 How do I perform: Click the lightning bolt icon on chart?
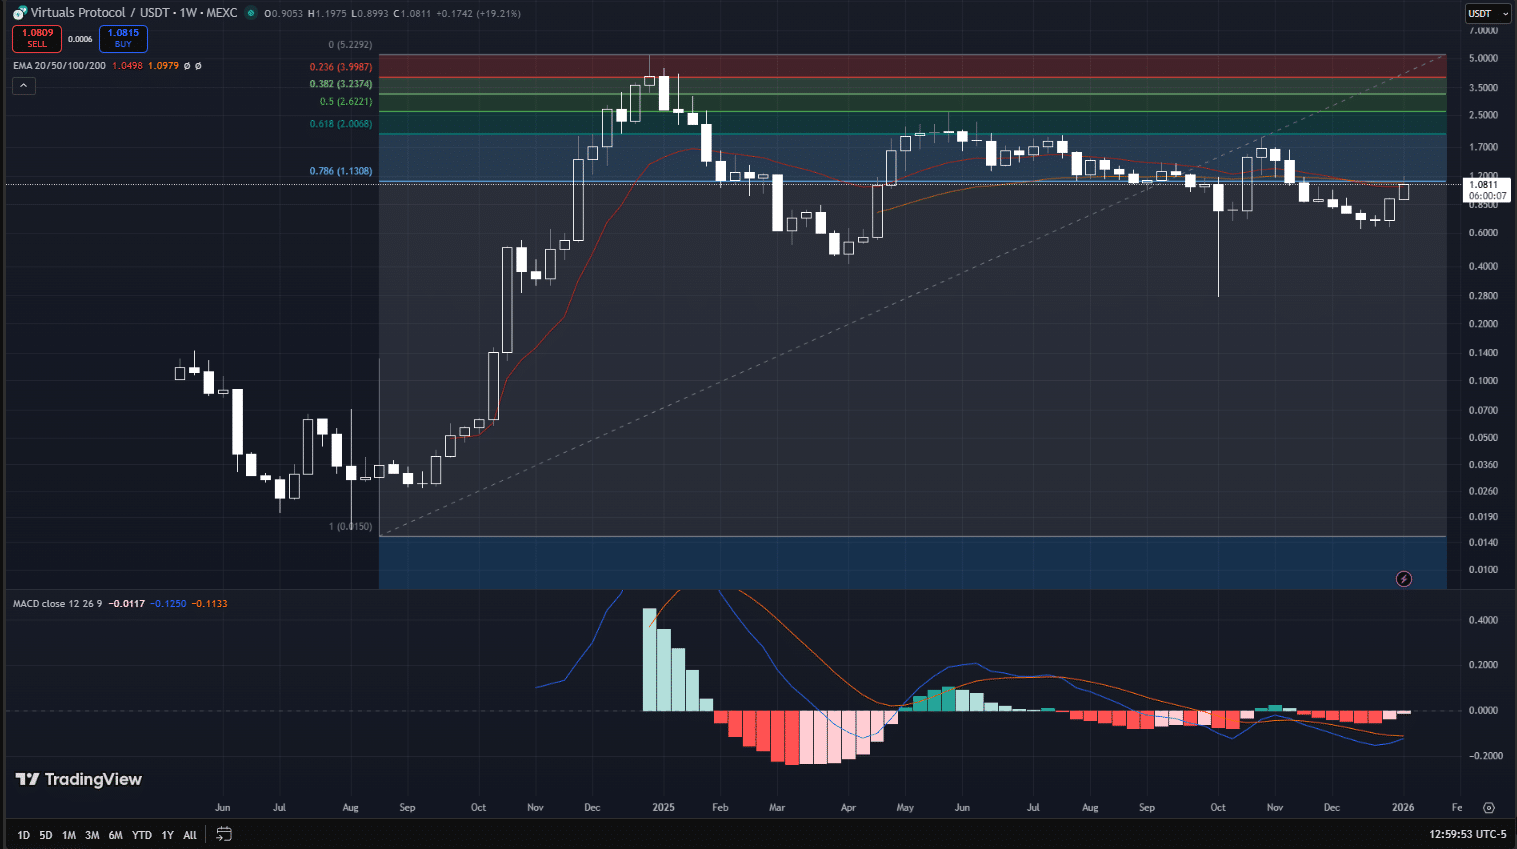point(1404,579)
